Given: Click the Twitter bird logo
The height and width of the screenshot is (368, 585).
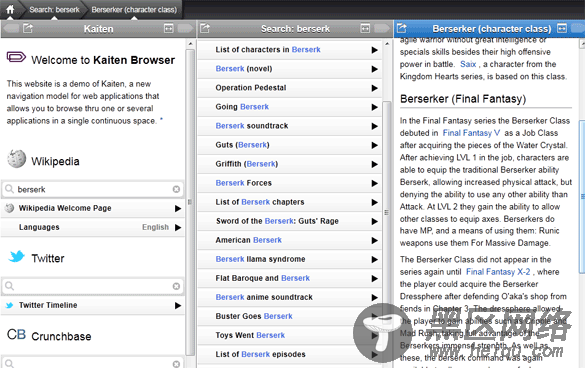Looking at the screenshot, I should (x=16, y=256).
